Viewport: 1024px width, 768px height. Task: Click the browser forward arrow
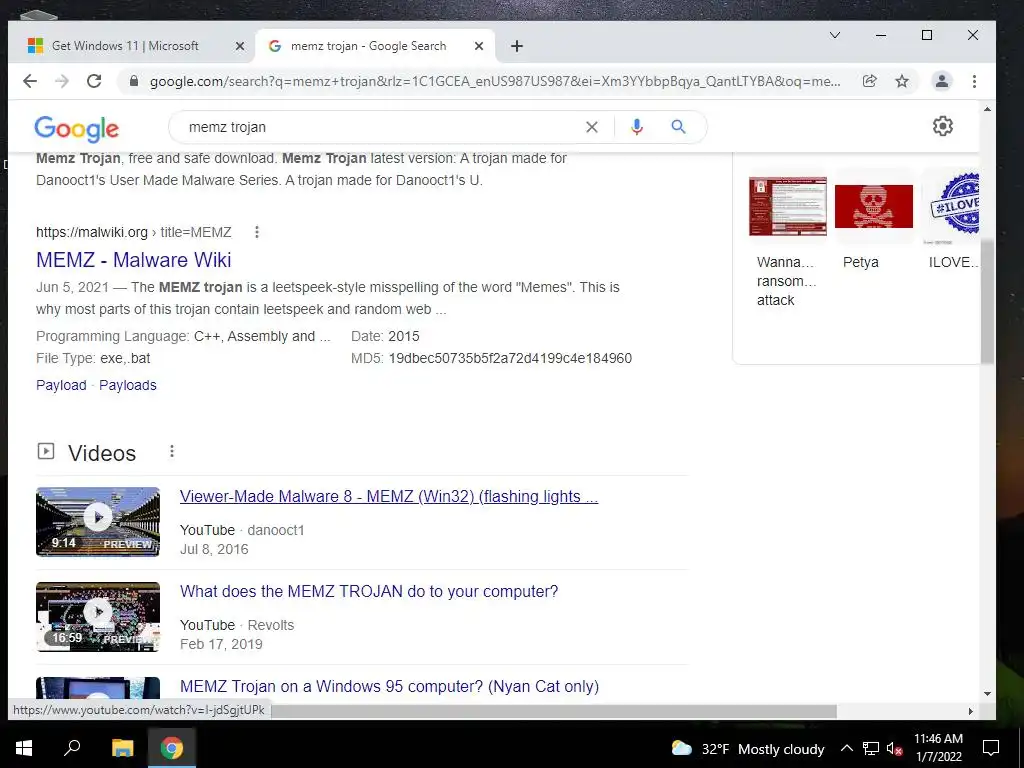(x=62, y=81)
